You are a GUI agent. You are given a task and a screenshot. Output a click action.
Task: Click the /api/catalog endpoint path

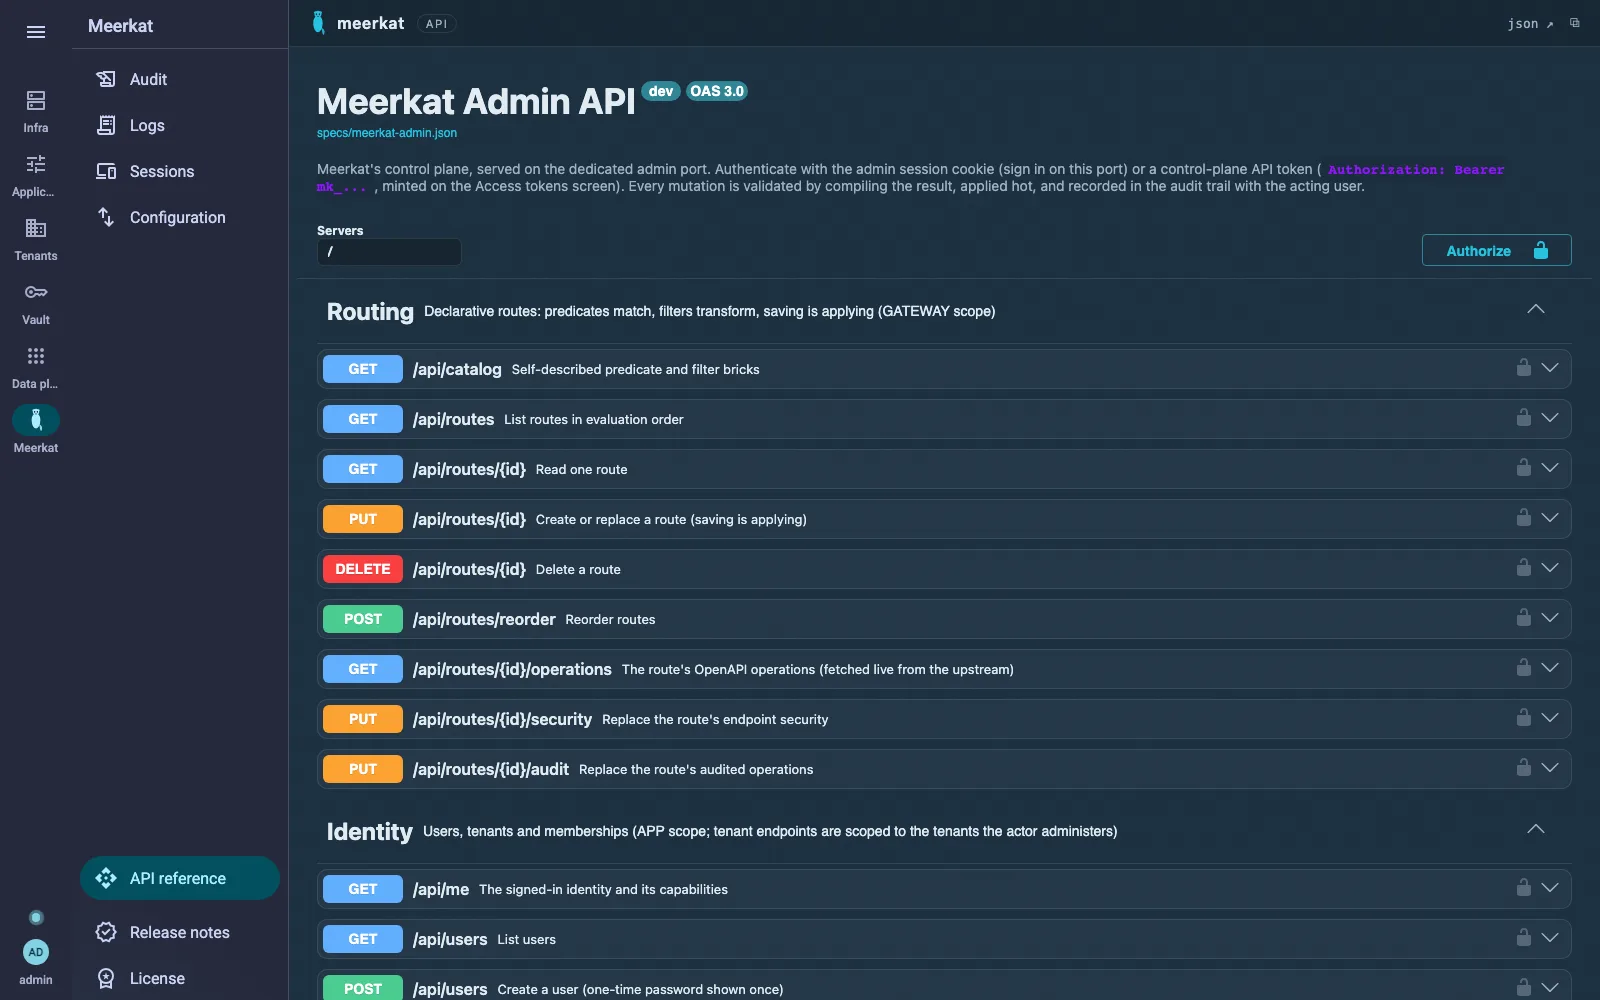click(x=457, y=369)
